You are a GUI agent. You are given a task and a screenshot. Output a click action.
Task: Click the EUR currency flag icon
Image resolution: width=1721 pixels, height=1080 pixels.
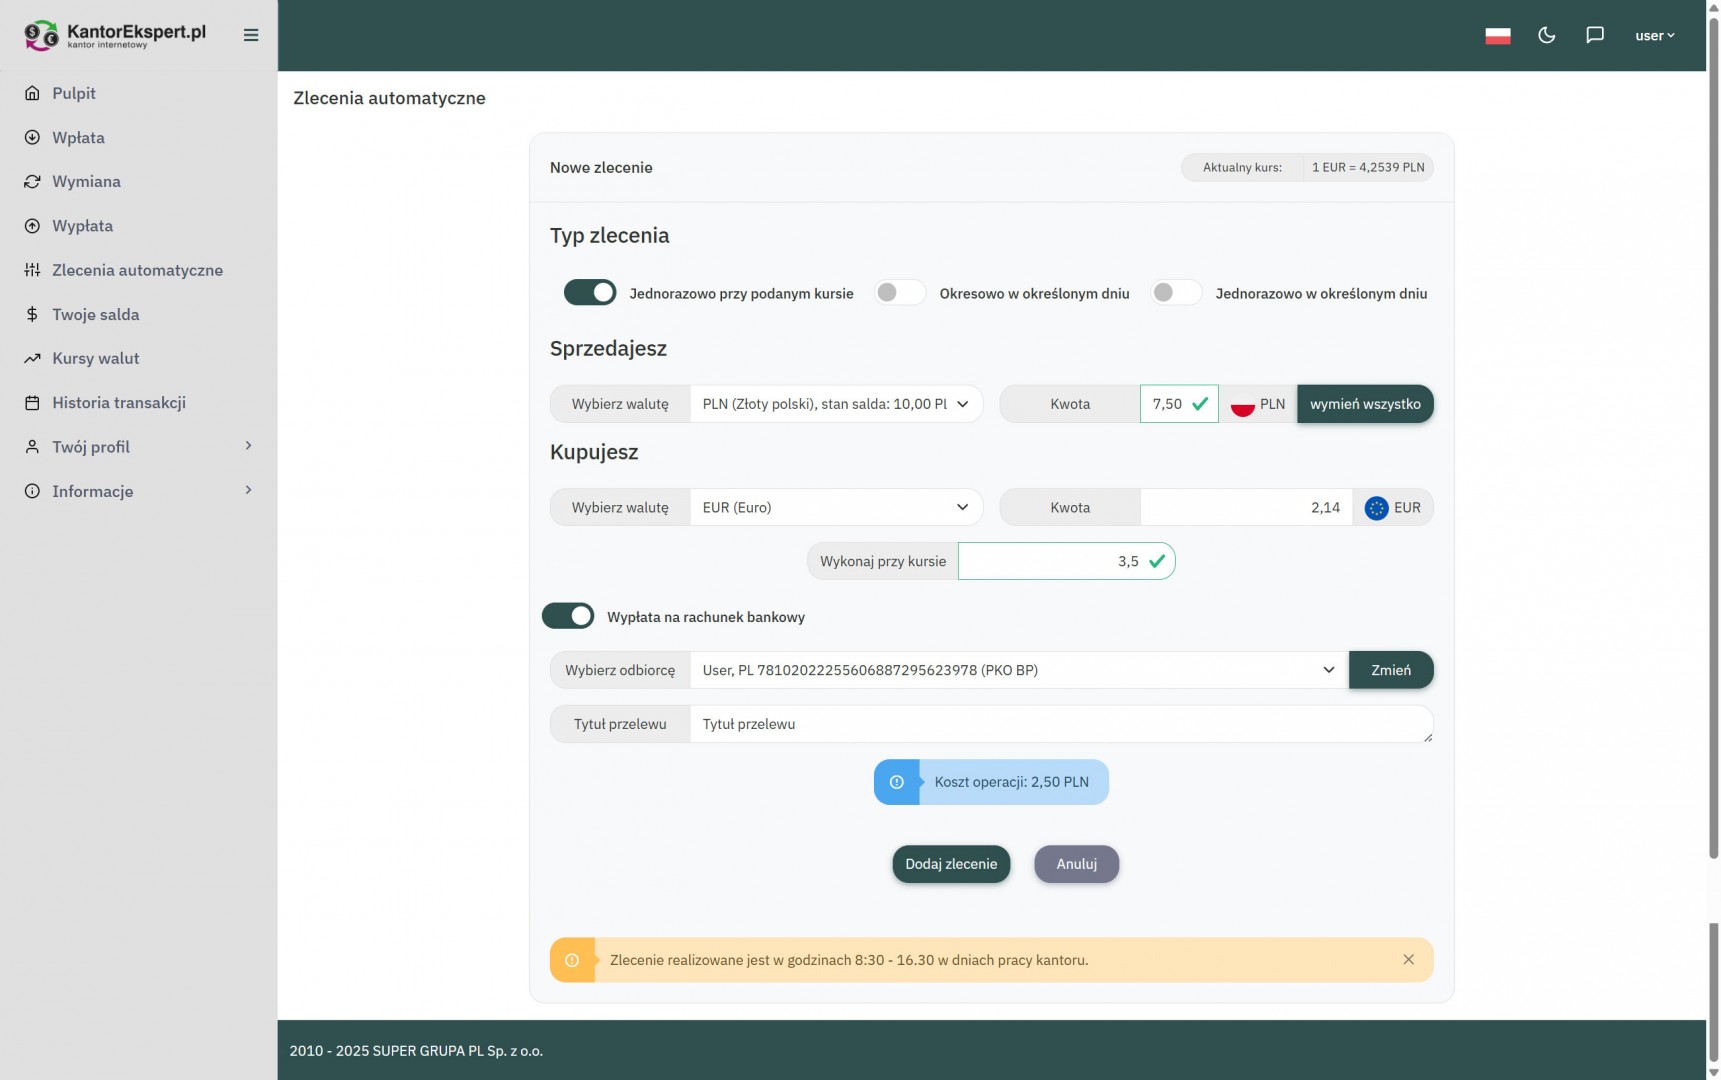pos(1376,508)
